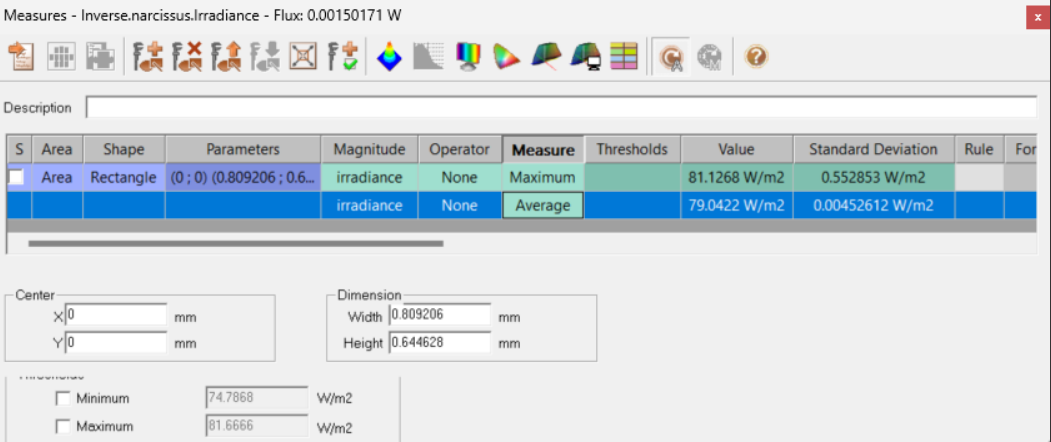Open Operator 'None' in Average row
This screenshot has height=442, width=1051.
[460, 205]
